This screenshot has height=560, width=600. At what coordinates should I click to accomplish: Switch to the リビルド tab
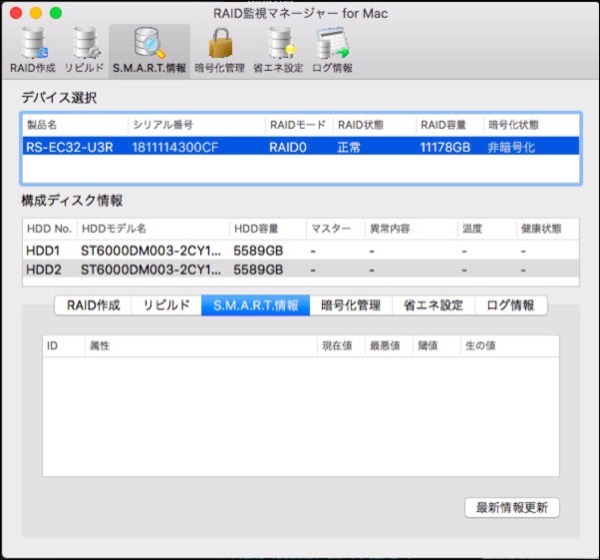(x=166, y=305)
